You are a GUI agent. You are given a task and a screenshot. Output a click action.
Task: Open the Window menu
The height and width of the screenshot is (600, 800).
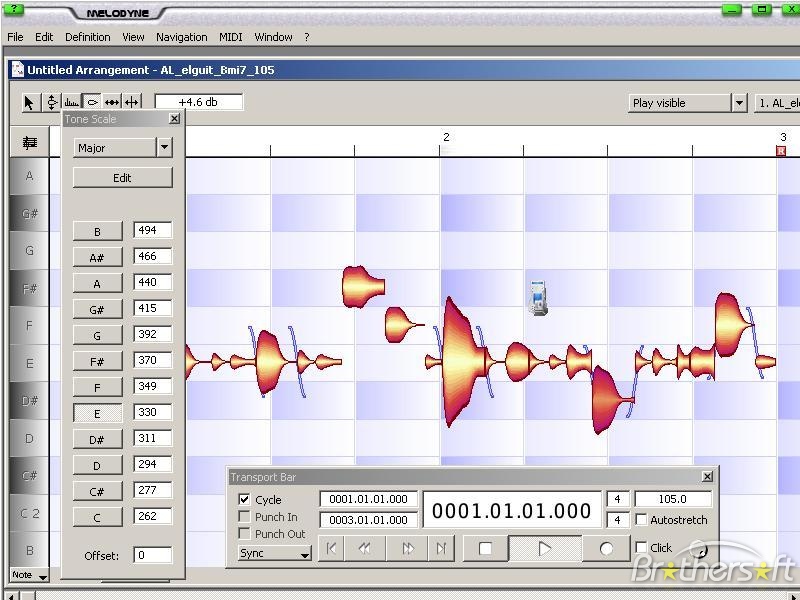pos(273,37)
